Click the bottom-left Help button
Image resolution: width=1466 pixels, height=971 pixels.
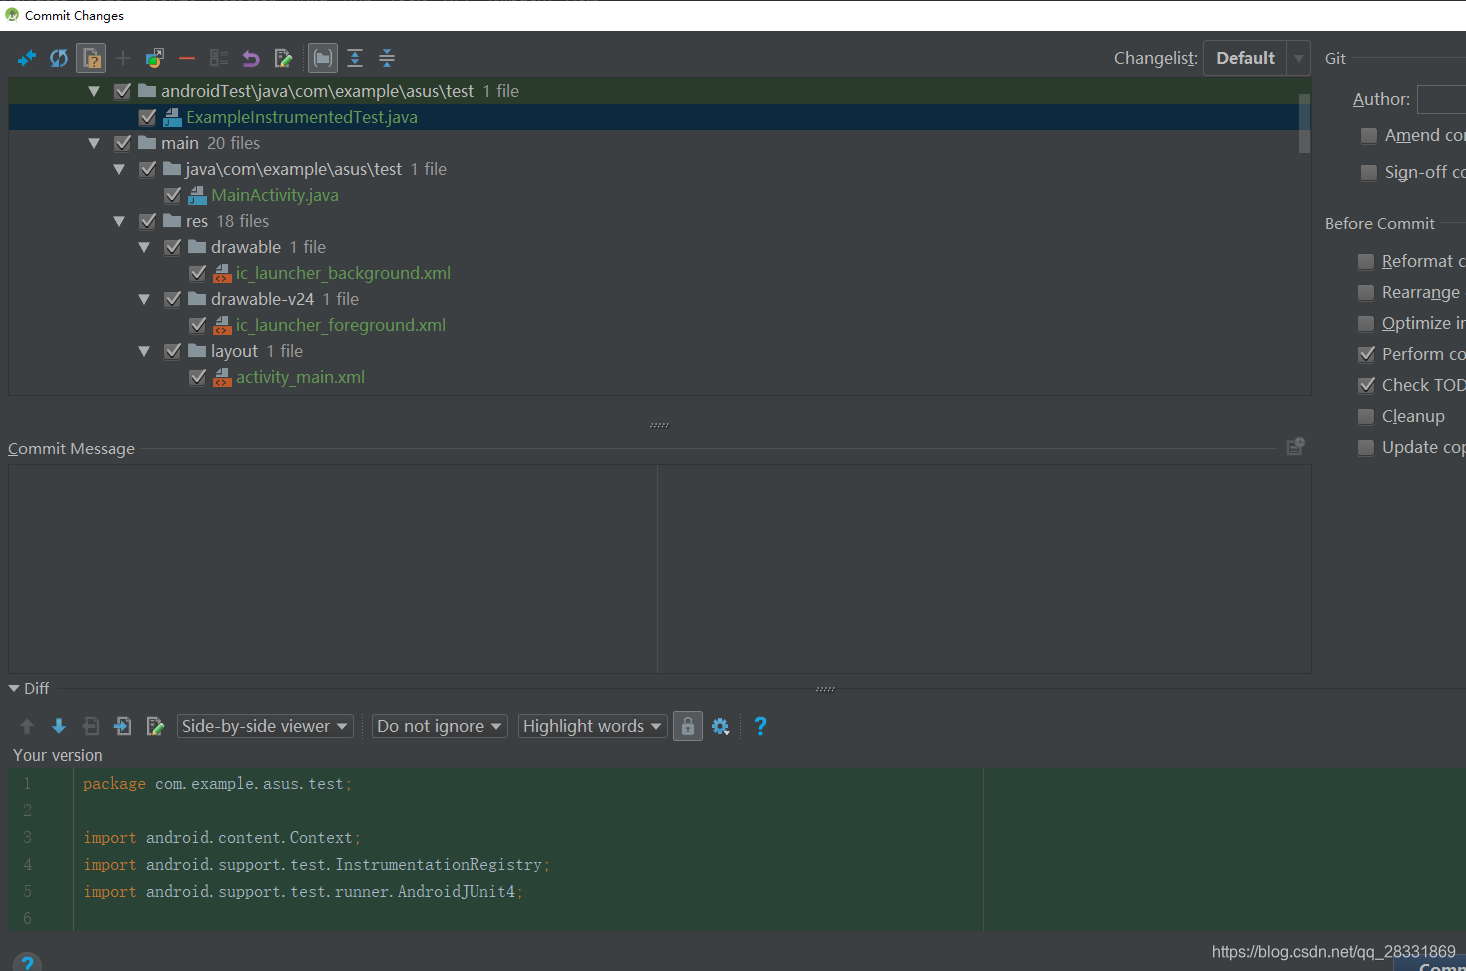point(27,963)
